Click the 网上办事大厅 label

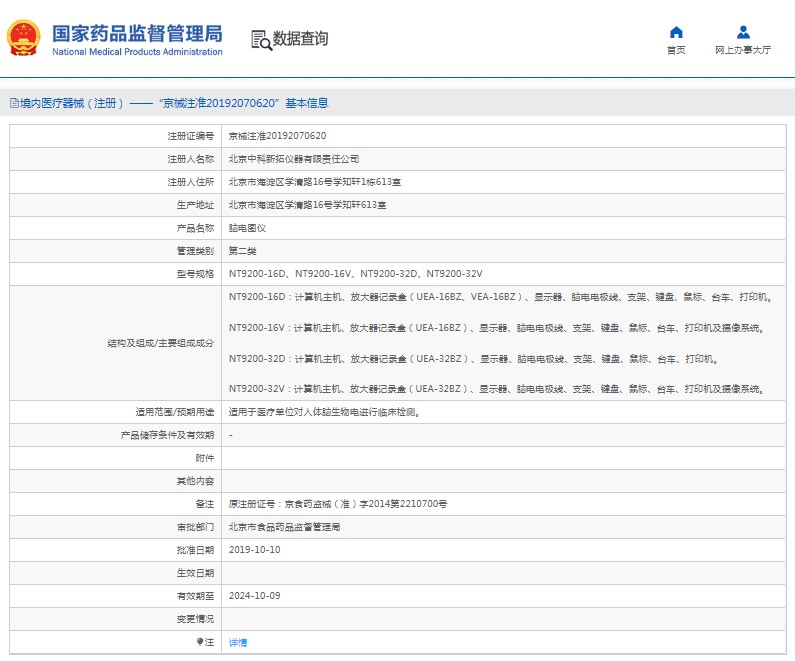click(743, 50)
